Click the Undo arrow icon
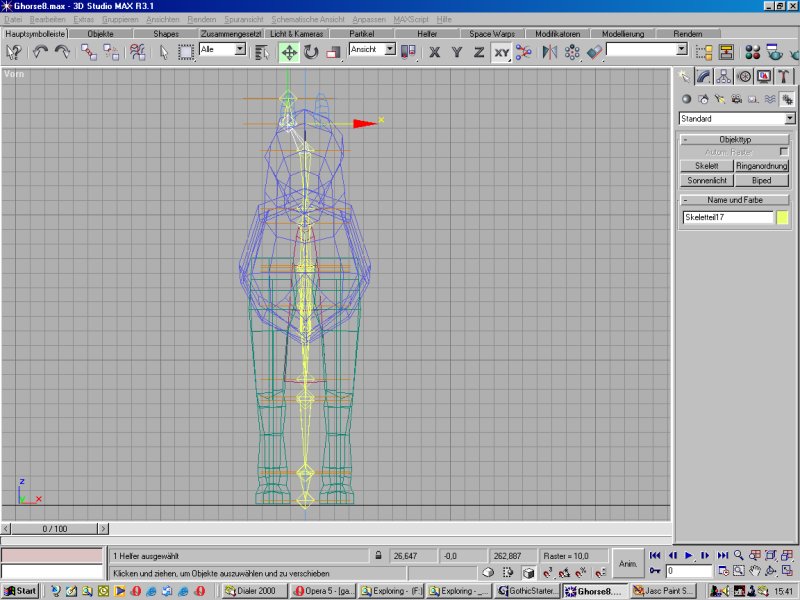The width and height of the screenshot is (800, 600). pos(40,52)
